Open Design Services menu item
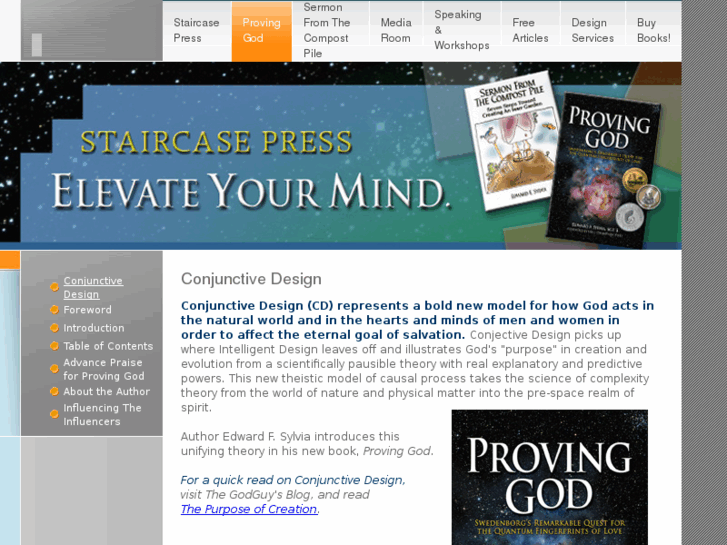The height and width of the screenshot is (545, 727). pos(593,31)
